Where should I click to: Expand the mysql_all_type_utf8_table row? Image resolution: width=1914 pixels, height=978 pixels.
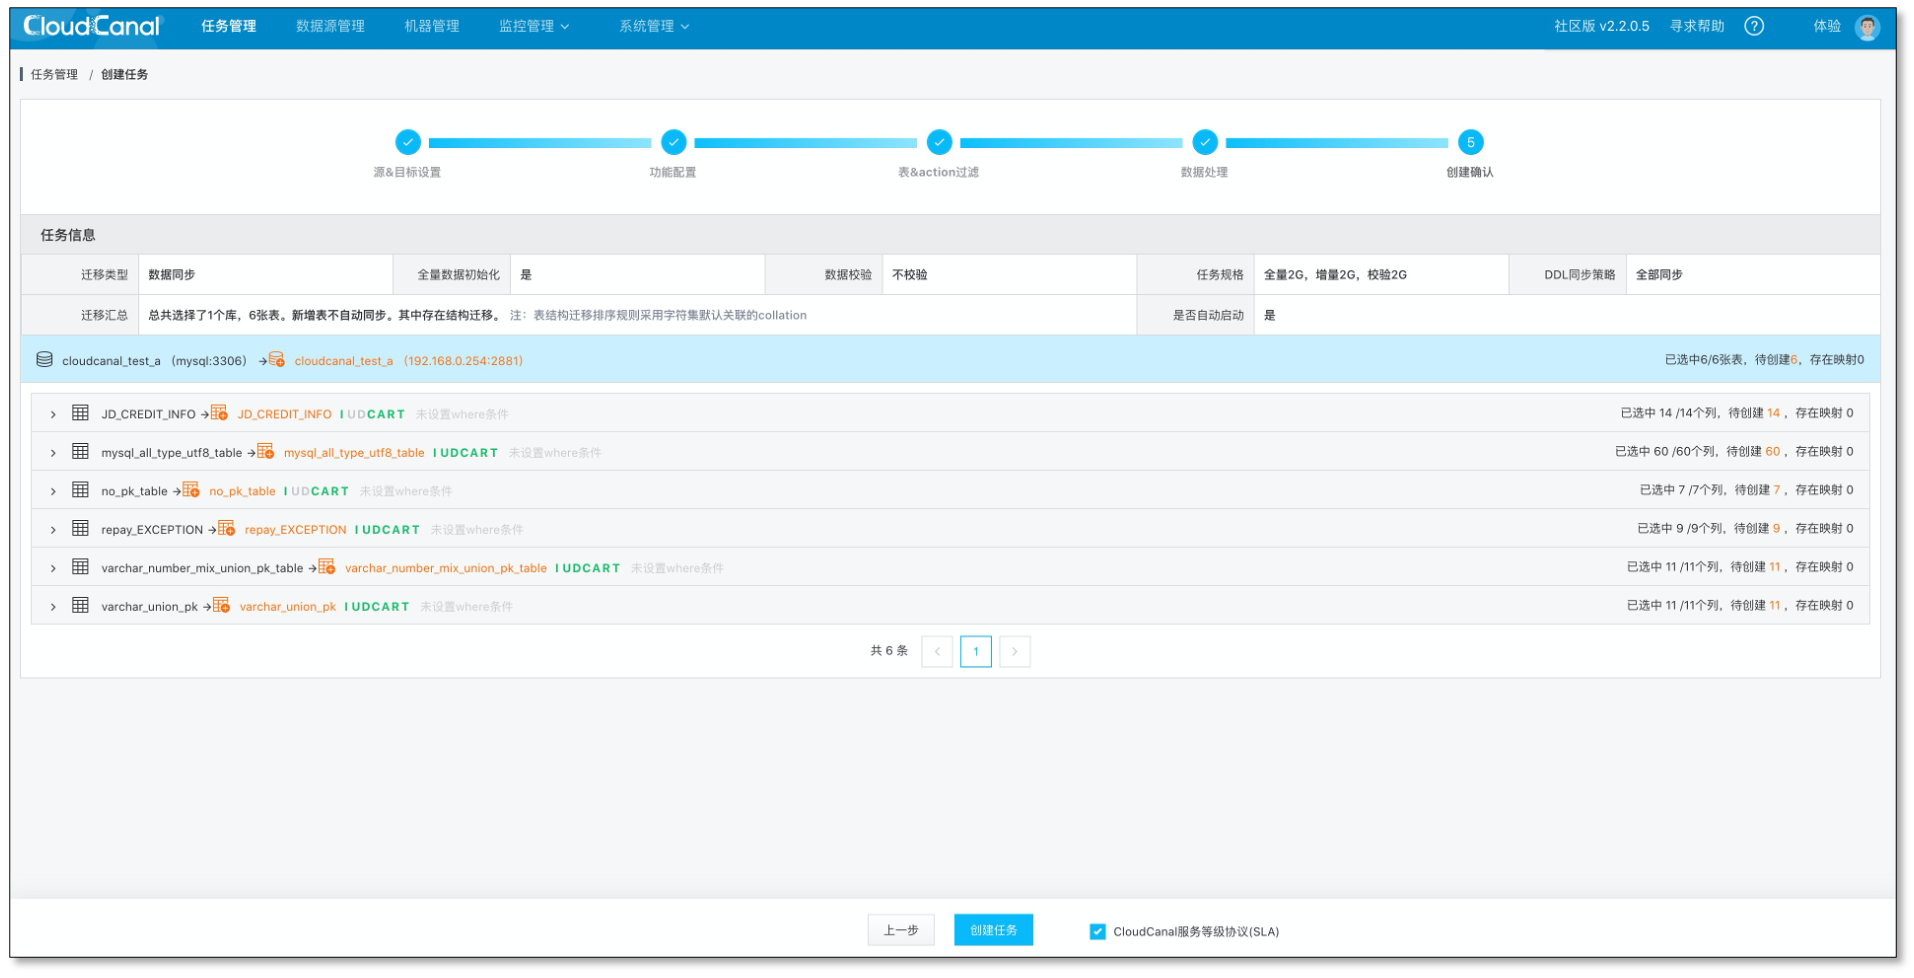coord(53,453)
